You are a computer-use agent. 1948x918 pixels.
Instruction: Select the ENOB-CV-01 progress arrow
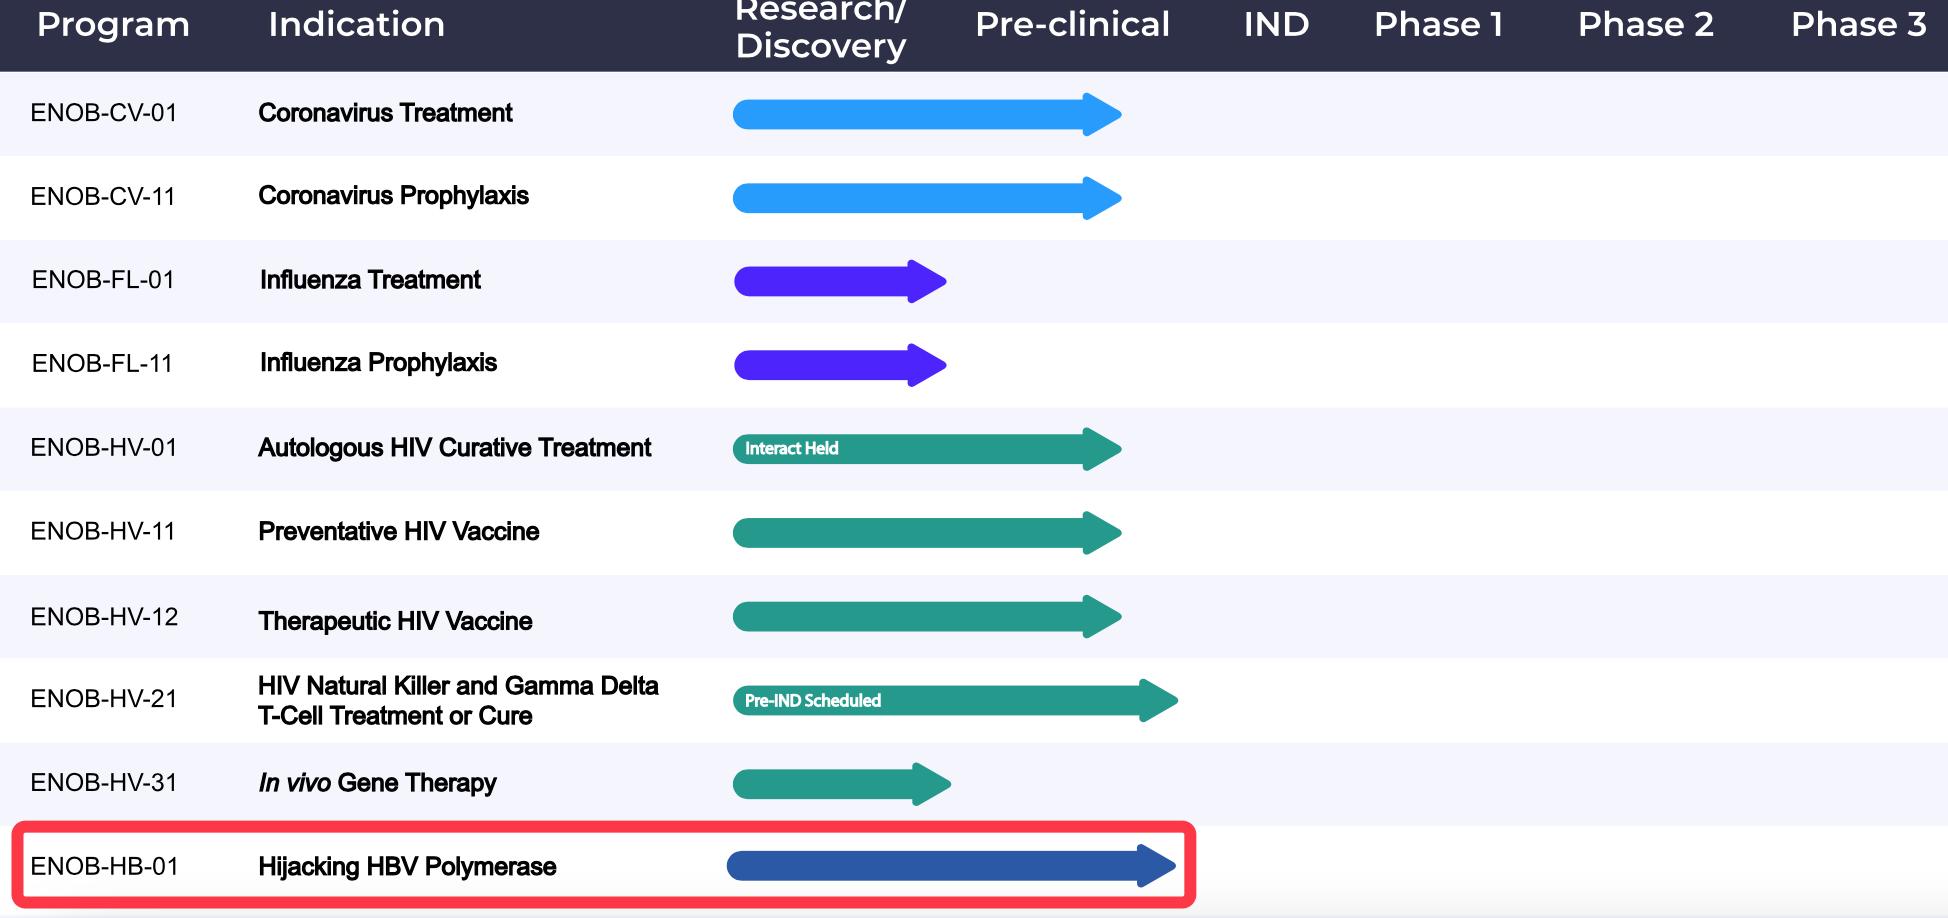pos(925,114)
